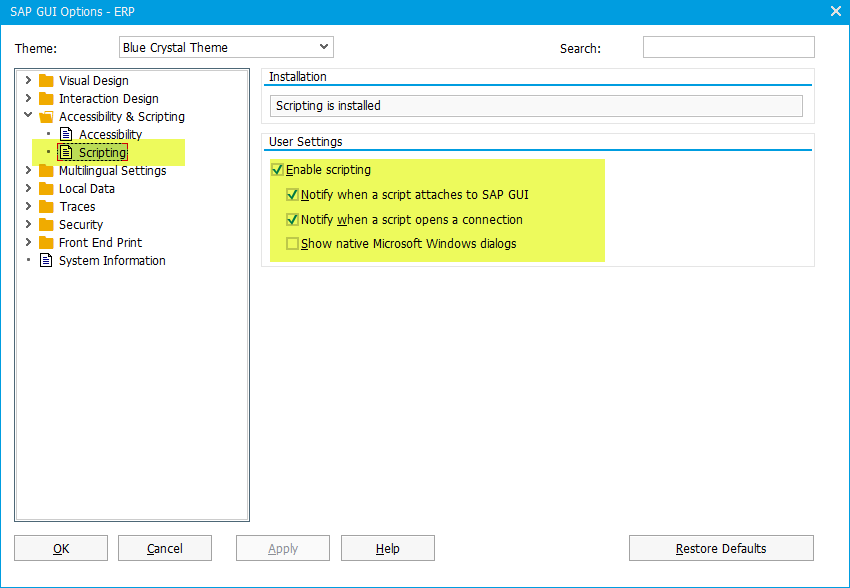Select the Accessibility & Scripting tree label
The width and height of the screenshot is (850, 588).
[x=121, y=117]
